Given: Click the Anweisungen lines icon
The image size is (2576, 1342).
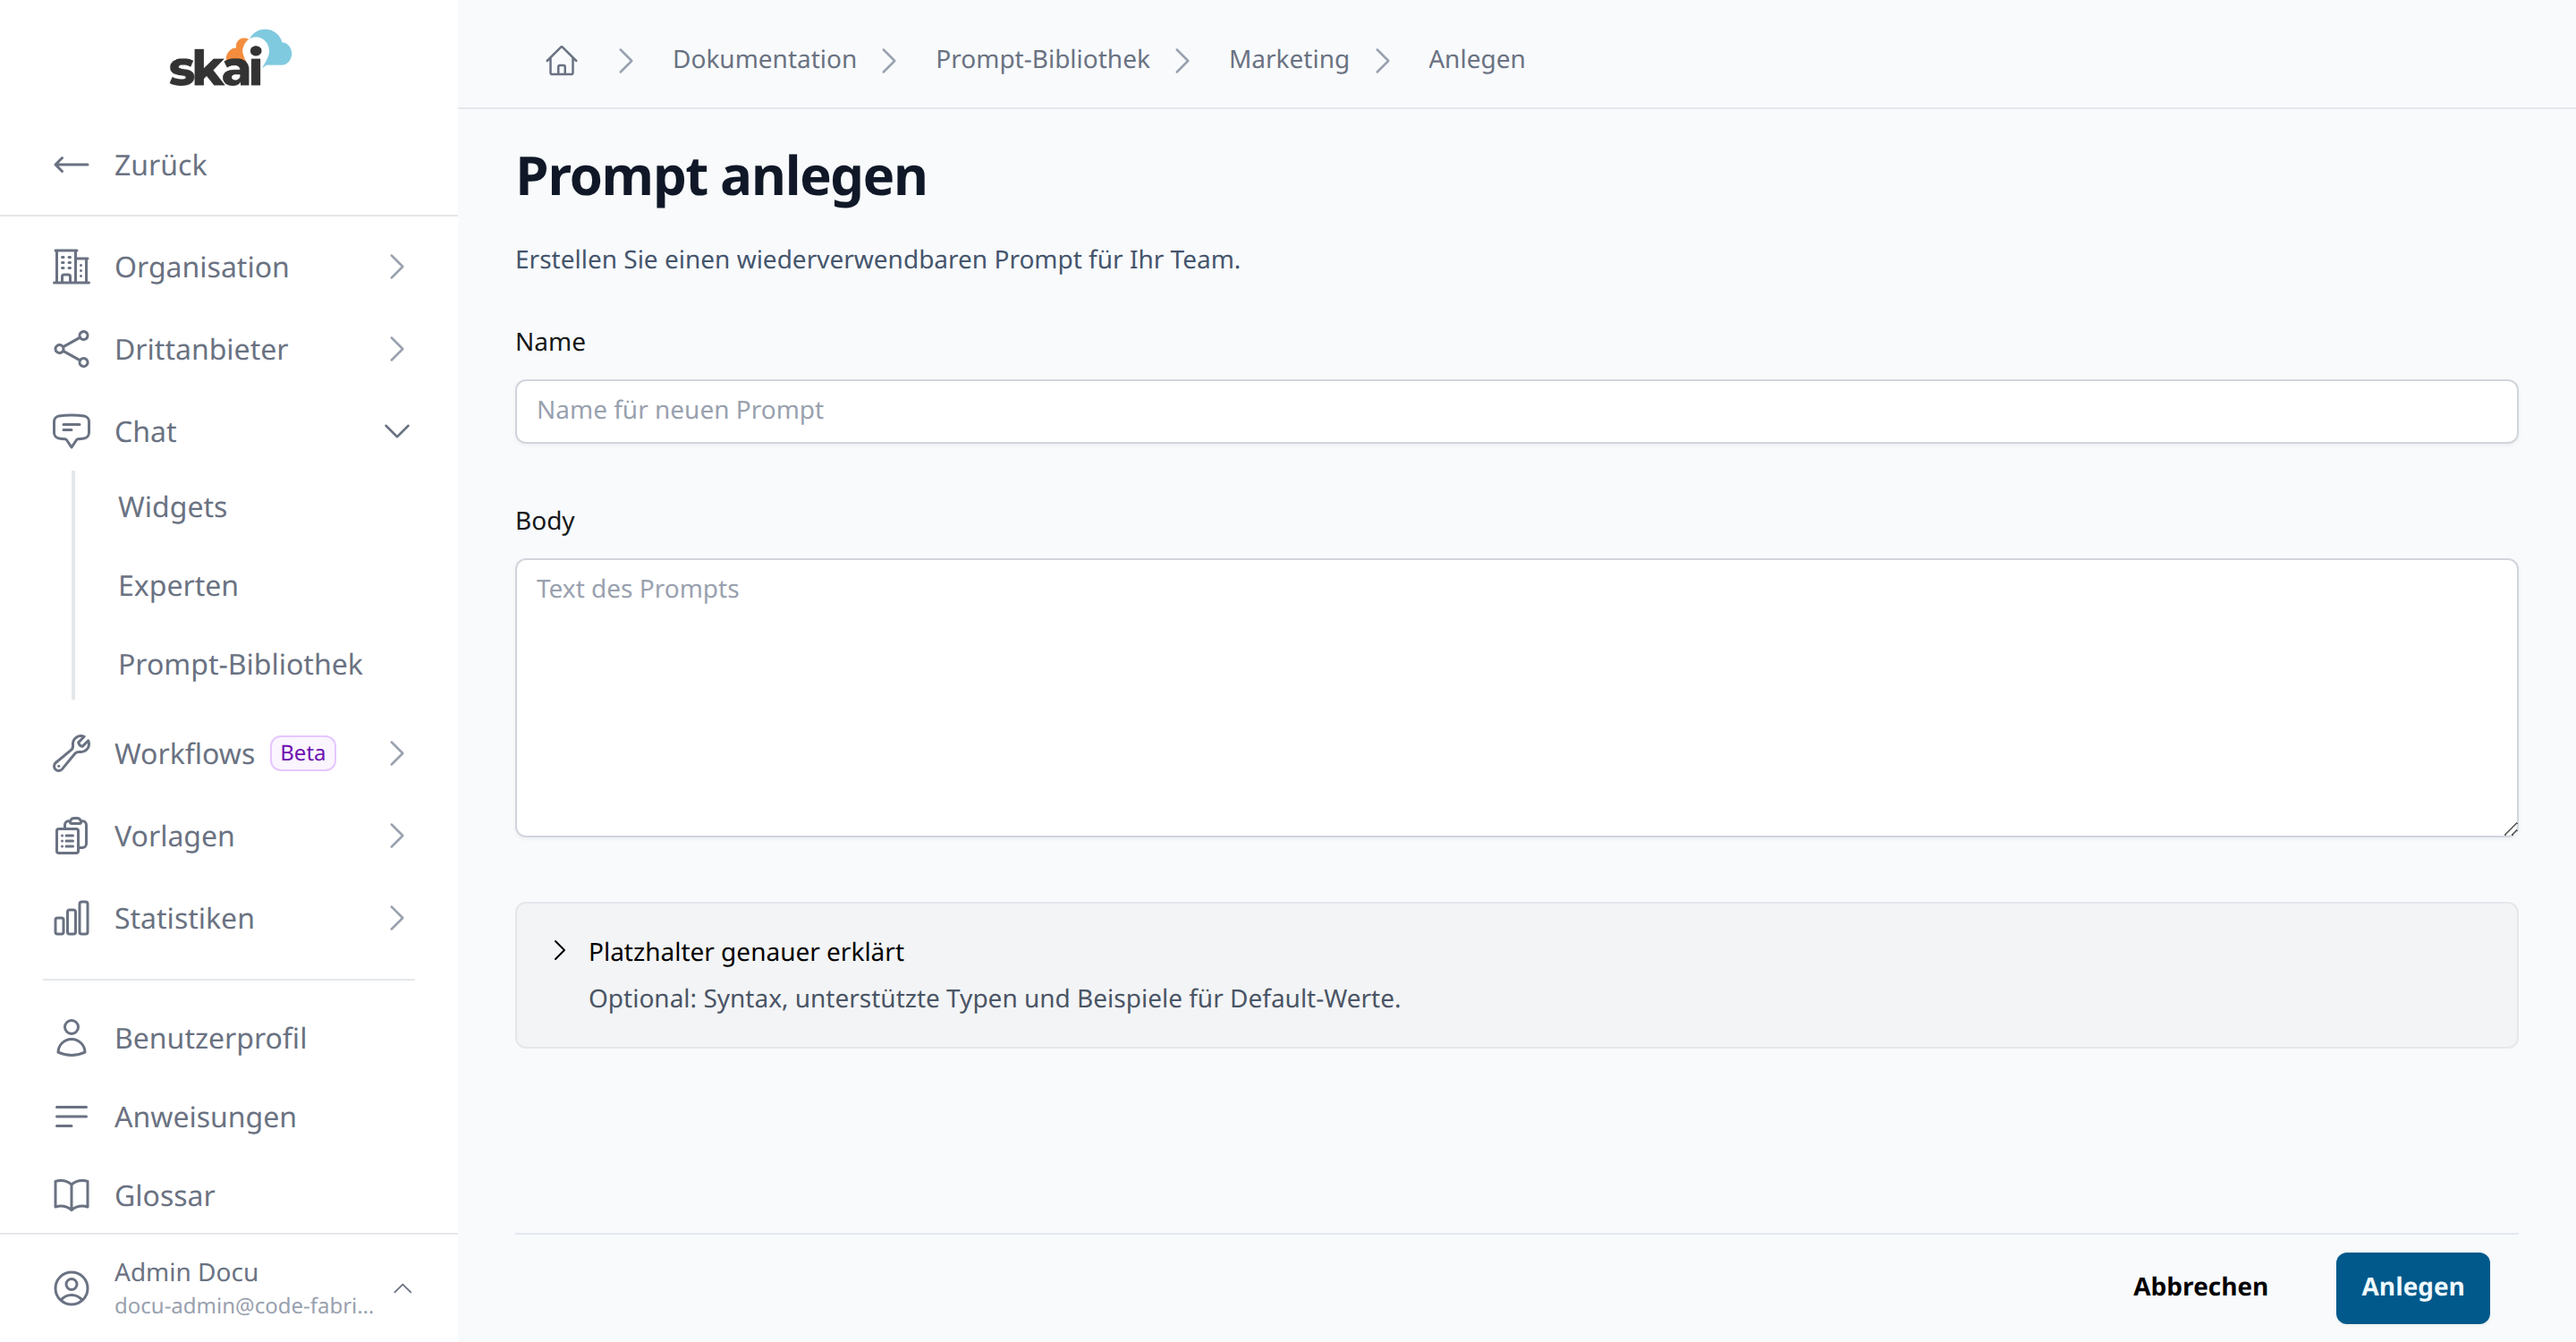Looking at the screenshot, I should 71,1116.
